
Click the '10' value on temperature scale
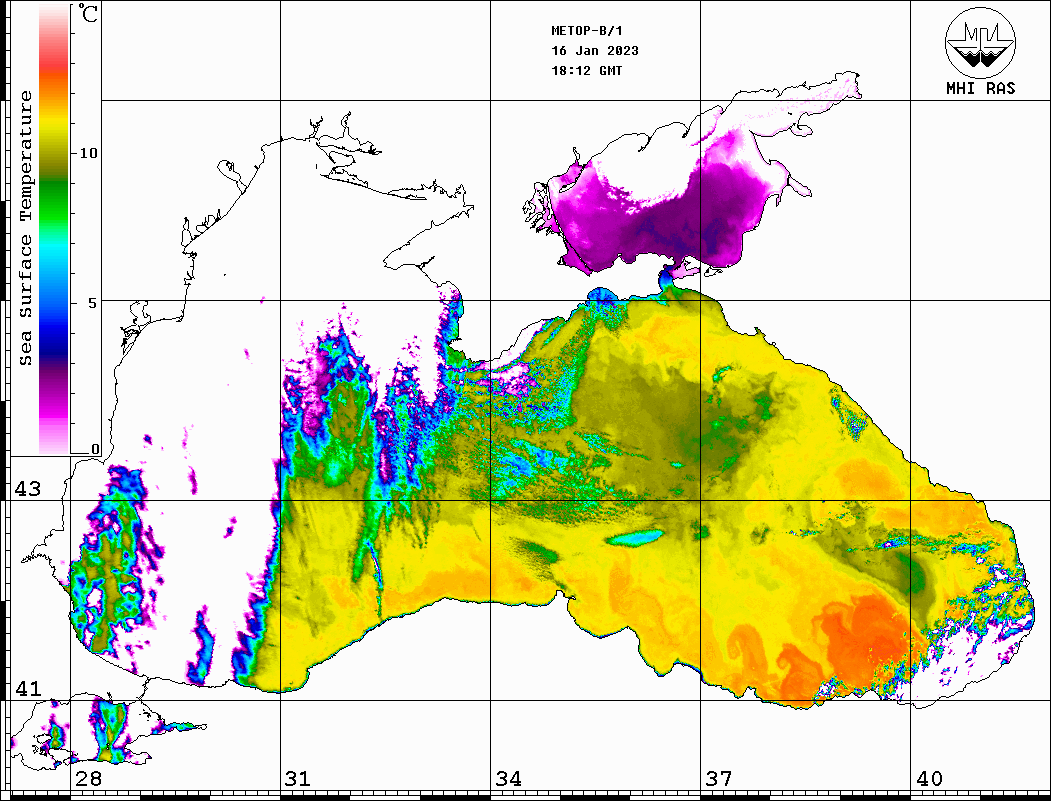pyautogui.click(x=88, y=153)
